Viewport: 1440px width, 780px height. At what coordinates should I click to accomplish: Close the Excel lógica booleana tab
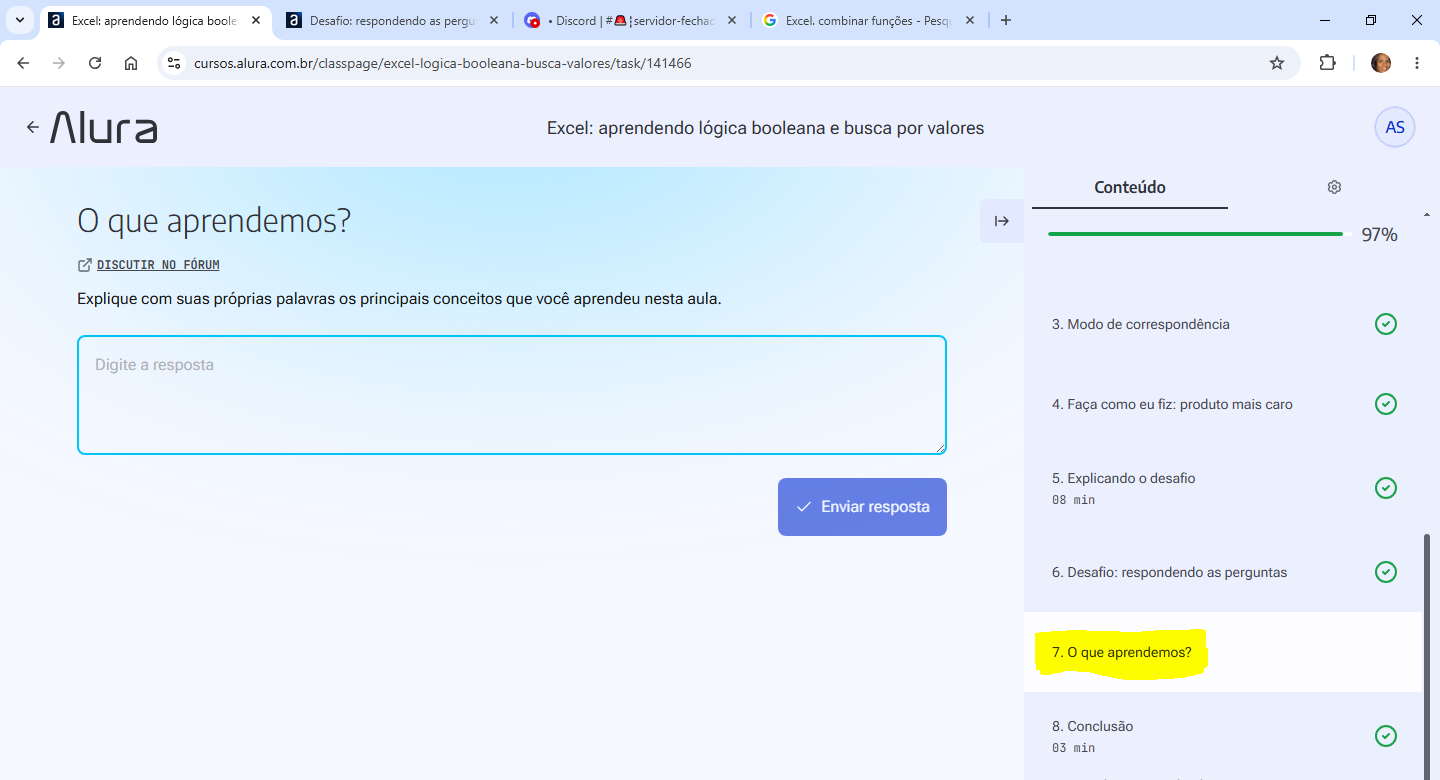pos(256,20)
